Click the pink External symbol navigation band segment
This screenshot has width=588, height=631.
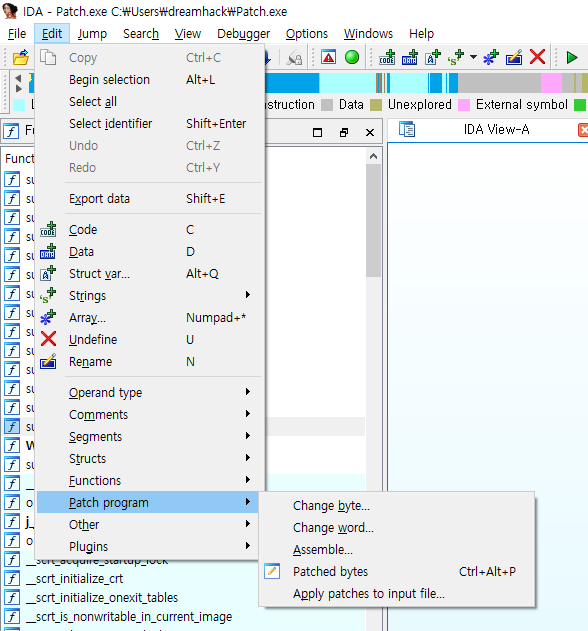coord(551,83)
